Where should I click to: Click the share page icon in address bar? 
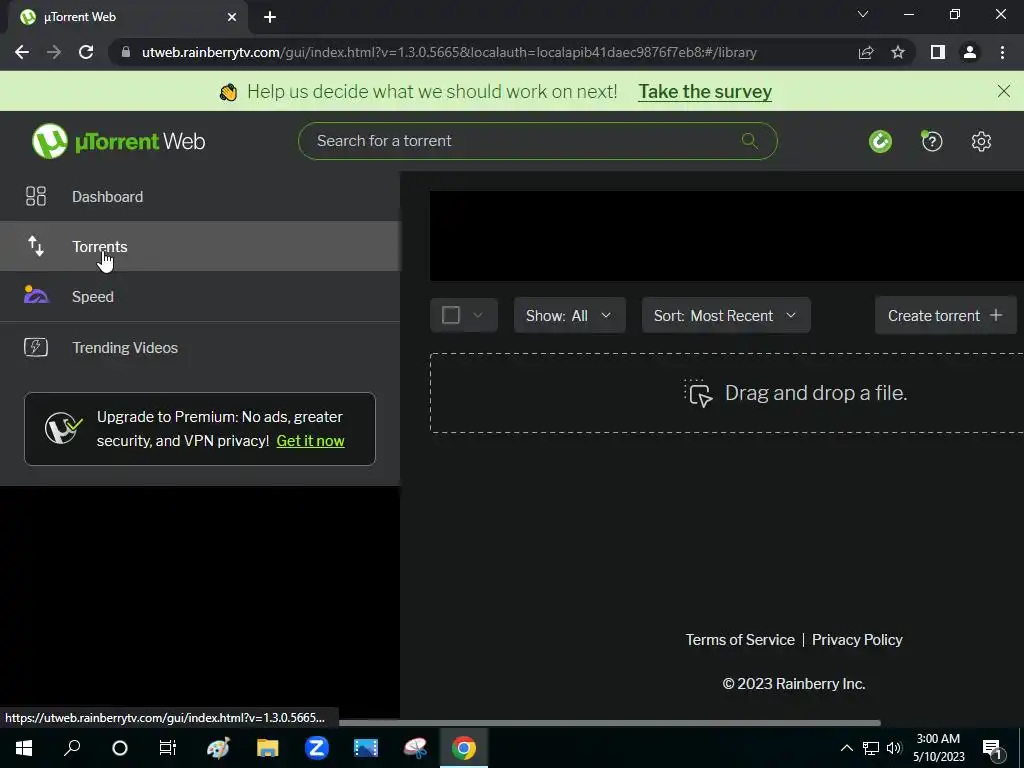866,52
